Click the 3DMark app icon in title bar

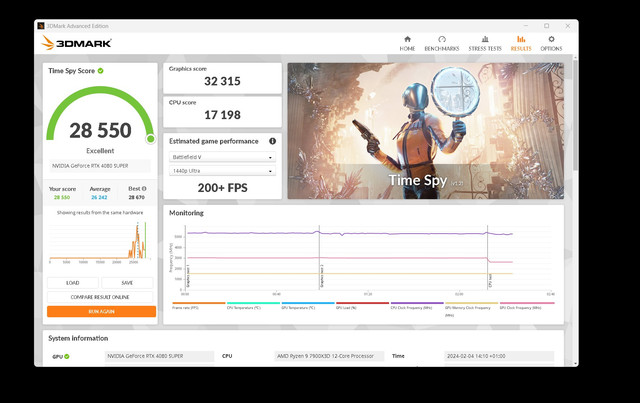pos(41,26)
